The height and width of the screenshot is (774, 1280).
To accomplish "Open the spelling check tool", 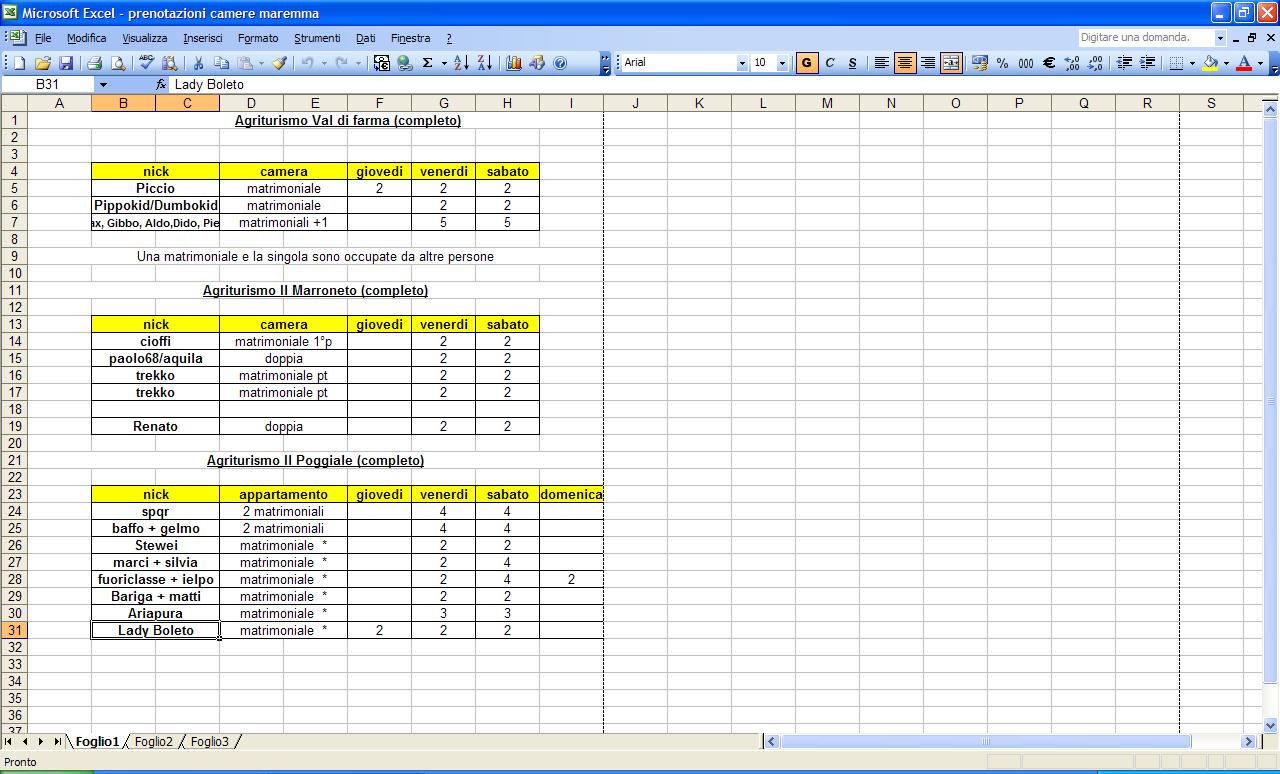I will point(147,63).
